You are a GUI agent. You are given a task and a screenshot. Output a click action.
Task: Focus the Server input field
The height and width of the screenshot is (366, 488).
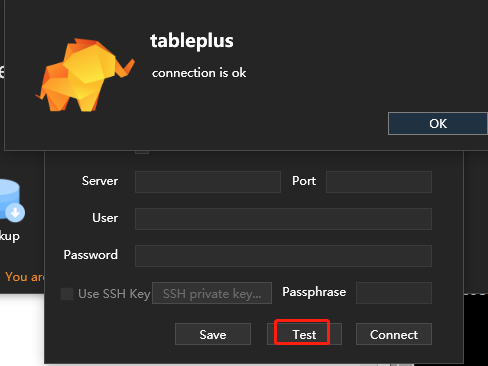pyautogui.click(x=208, y=182)
